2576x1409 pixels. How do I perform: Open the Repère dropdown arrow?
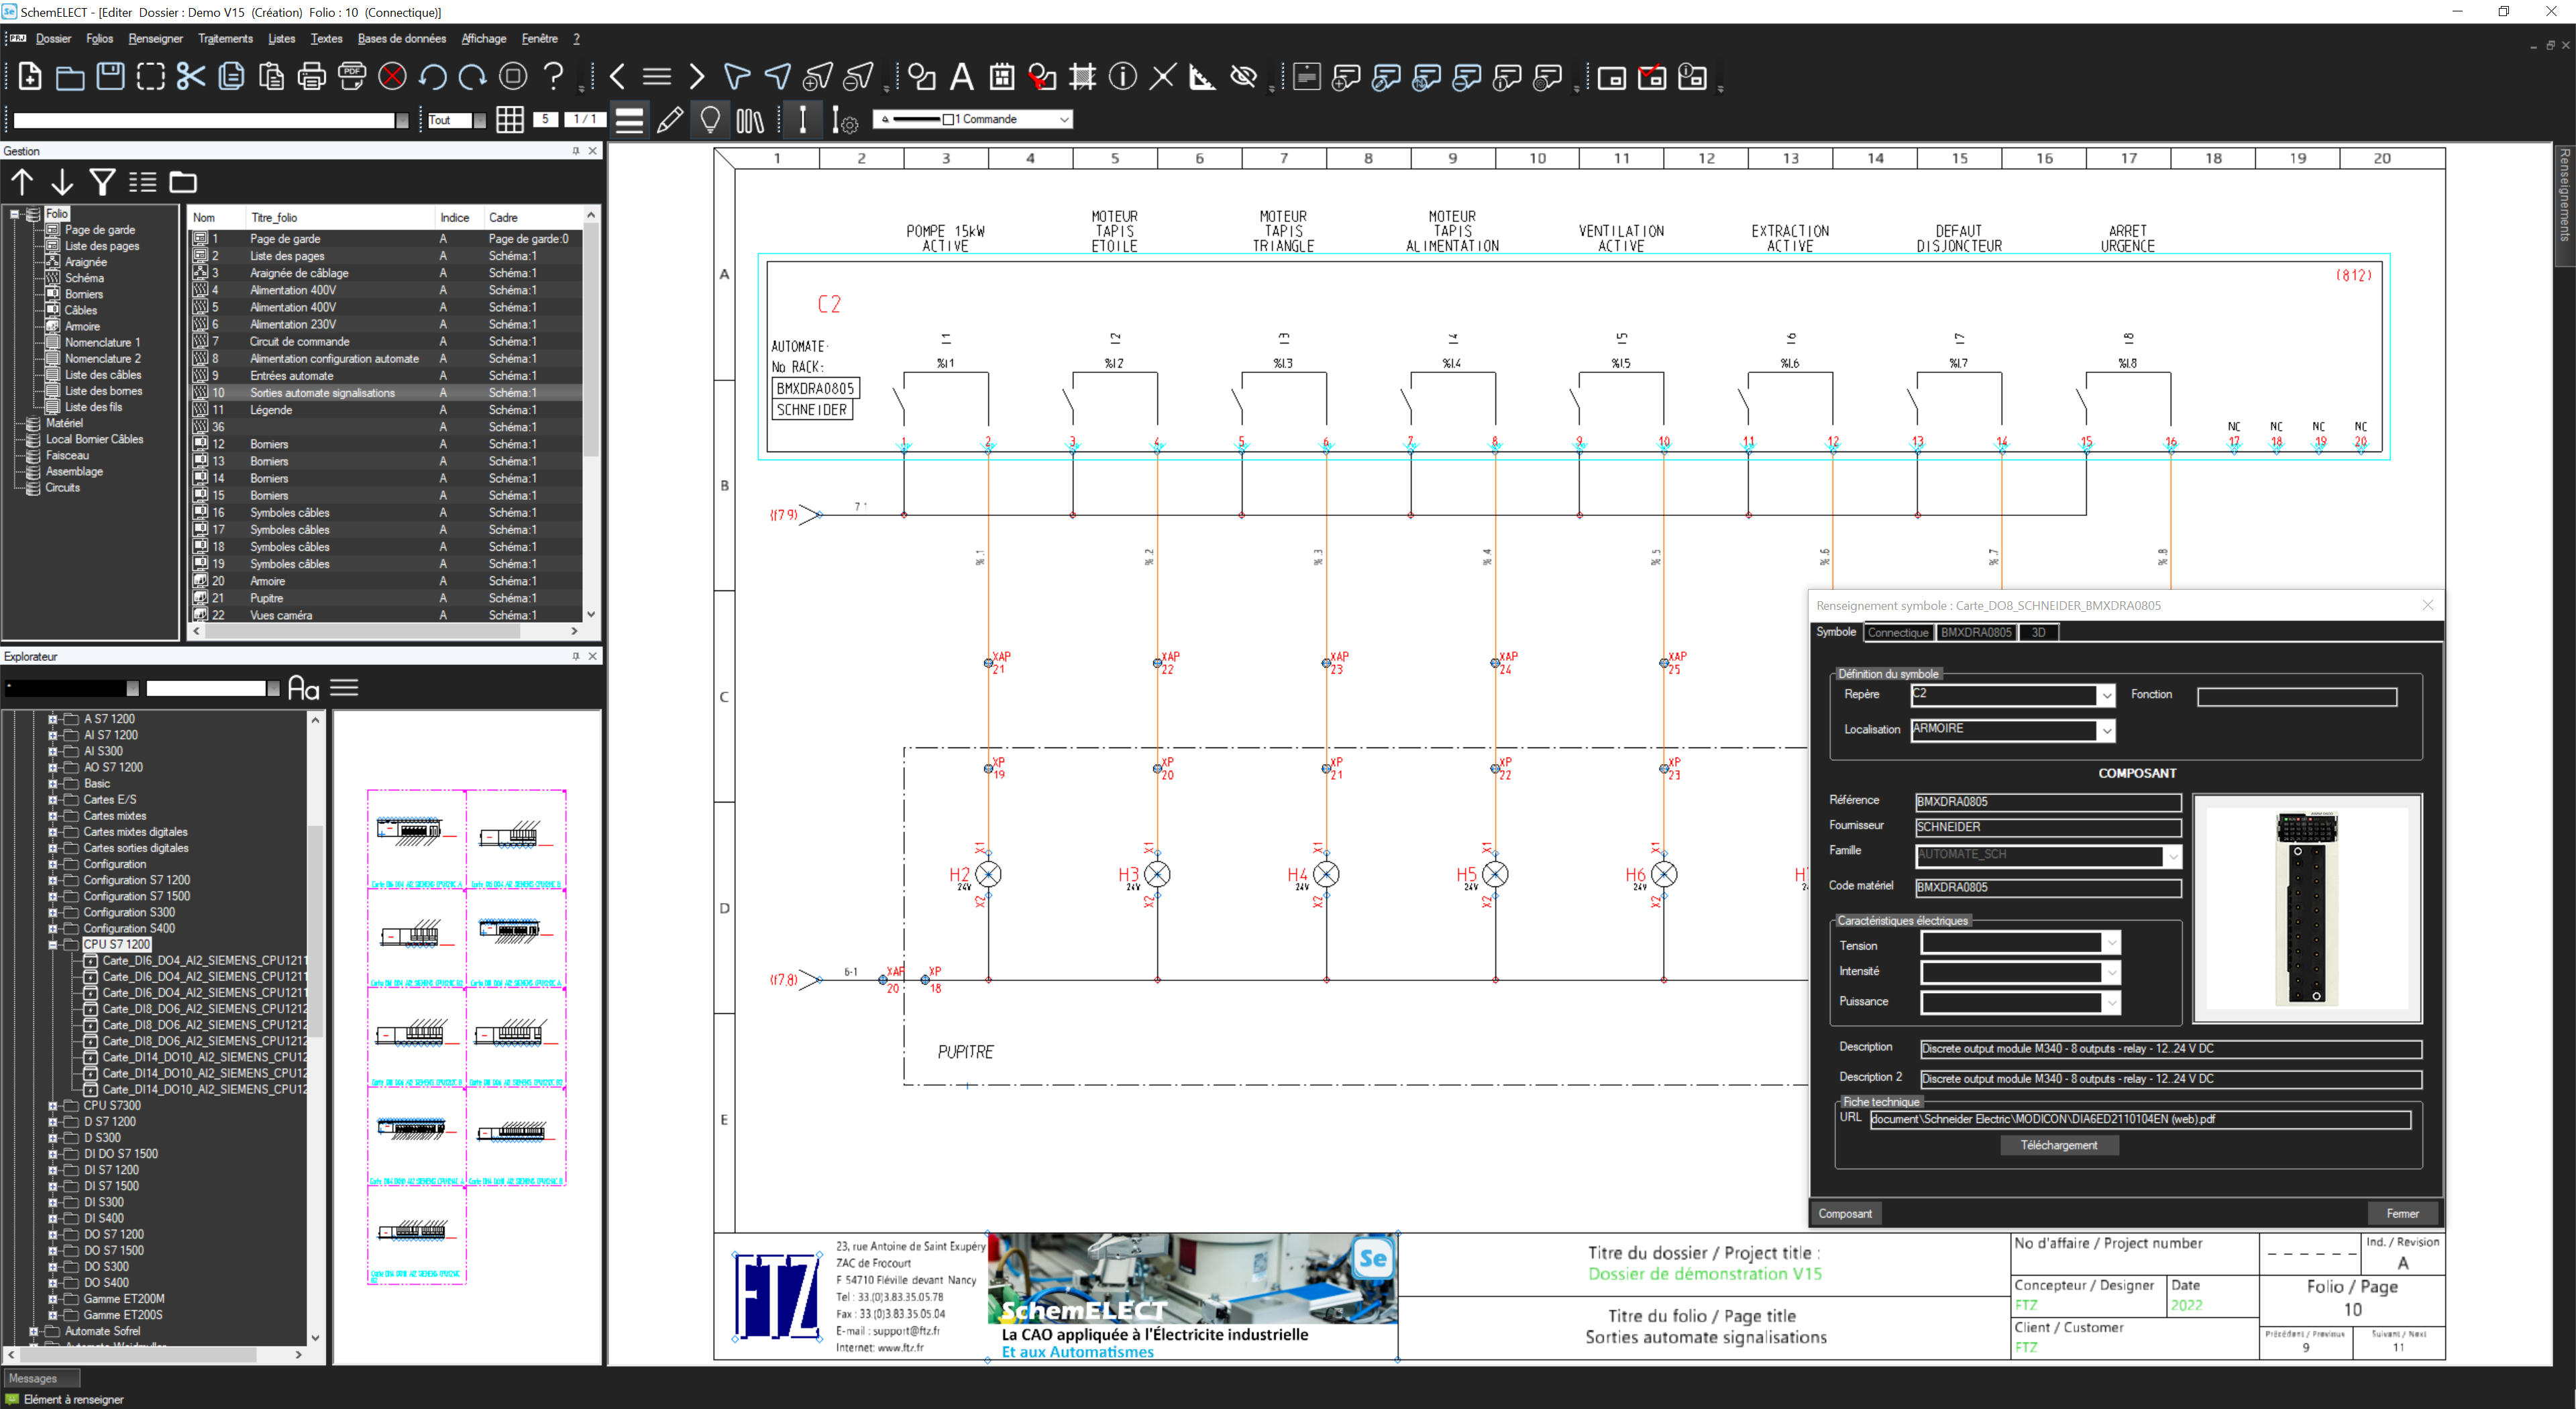tap(2106, 695)
